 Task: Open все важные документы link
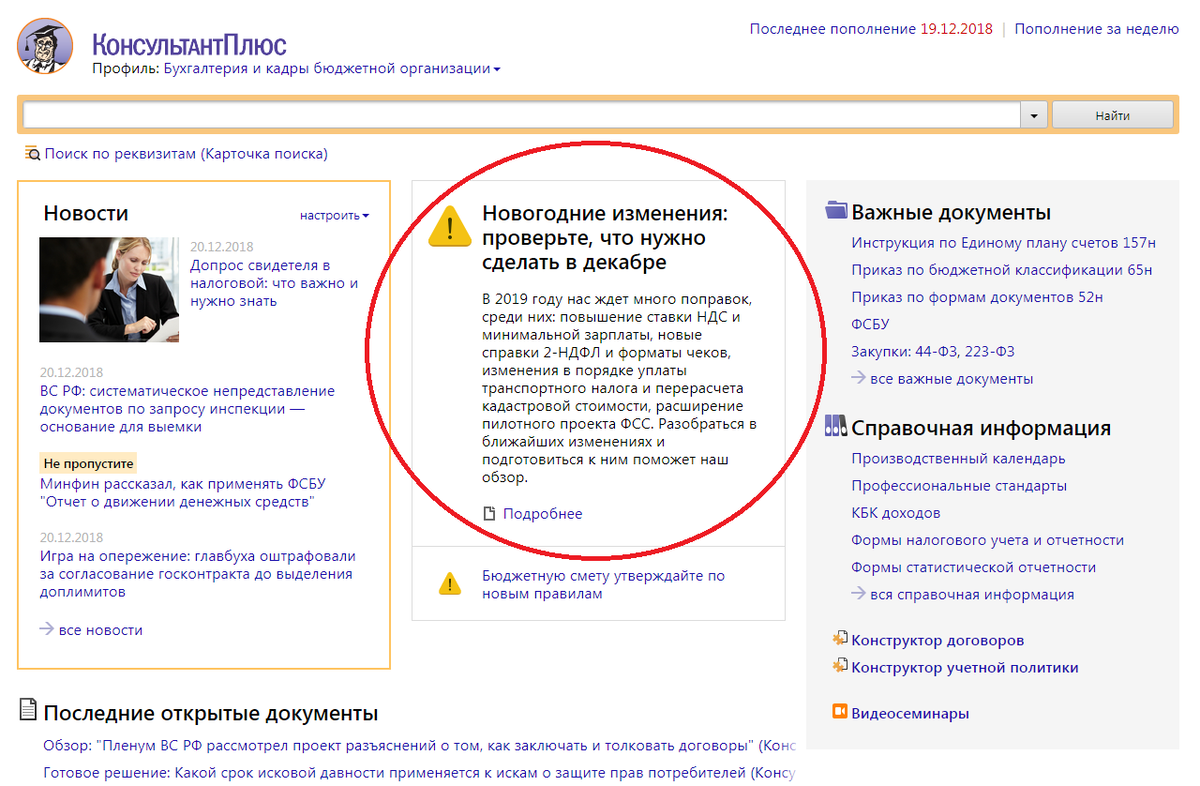[x=952, y=378]
